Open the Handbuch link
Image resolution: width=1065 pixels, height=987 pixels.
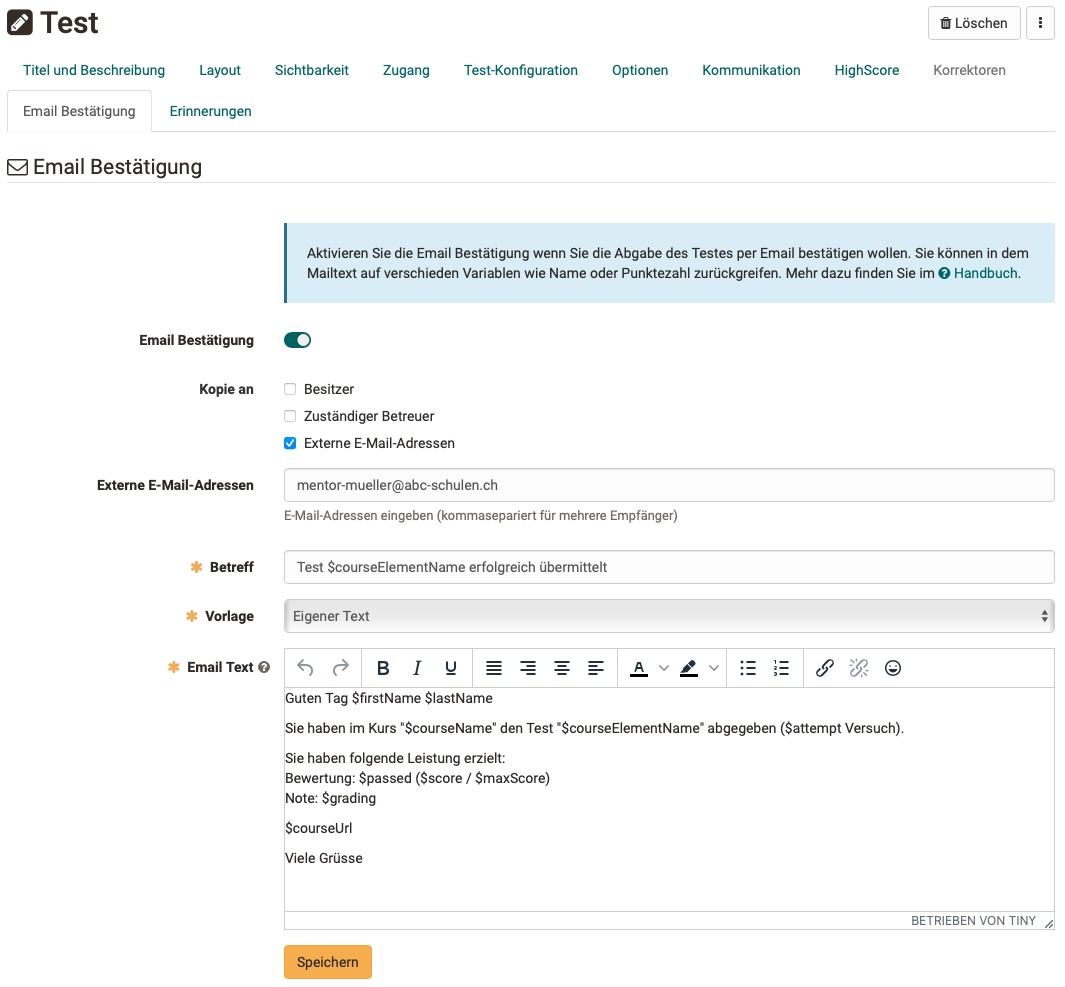(x=985, y=273)
